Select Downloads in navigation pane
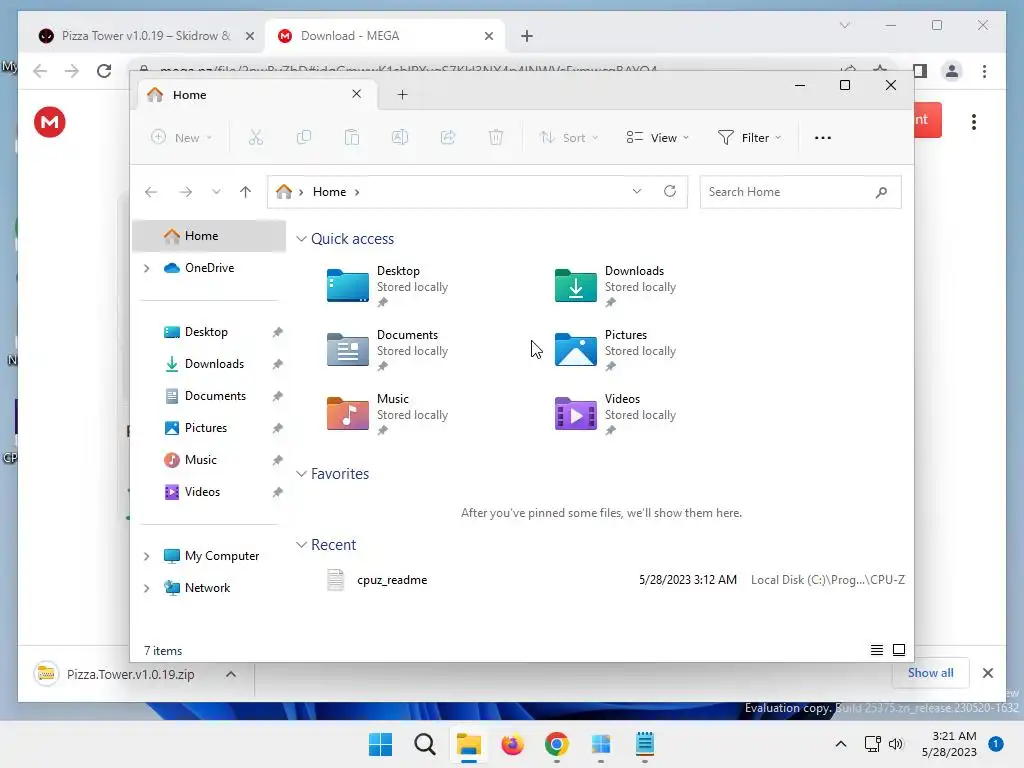1024x768 pixels. coord(213,364)
